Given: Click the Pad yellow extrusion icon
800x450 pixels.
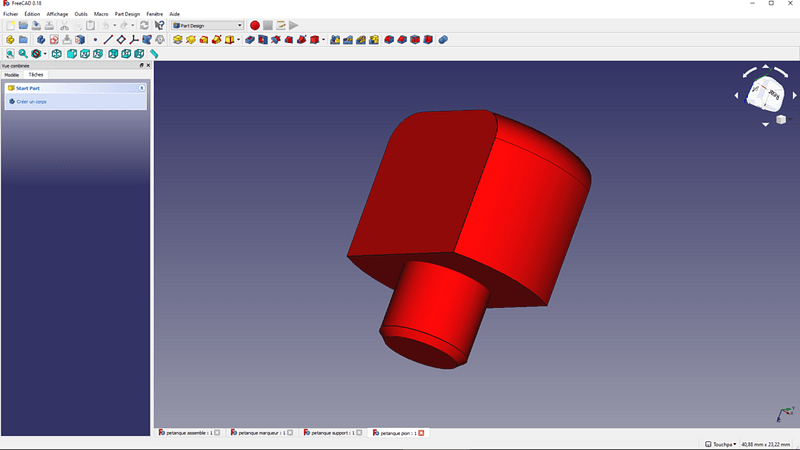Looking at the screenshot, I should 178,40.
